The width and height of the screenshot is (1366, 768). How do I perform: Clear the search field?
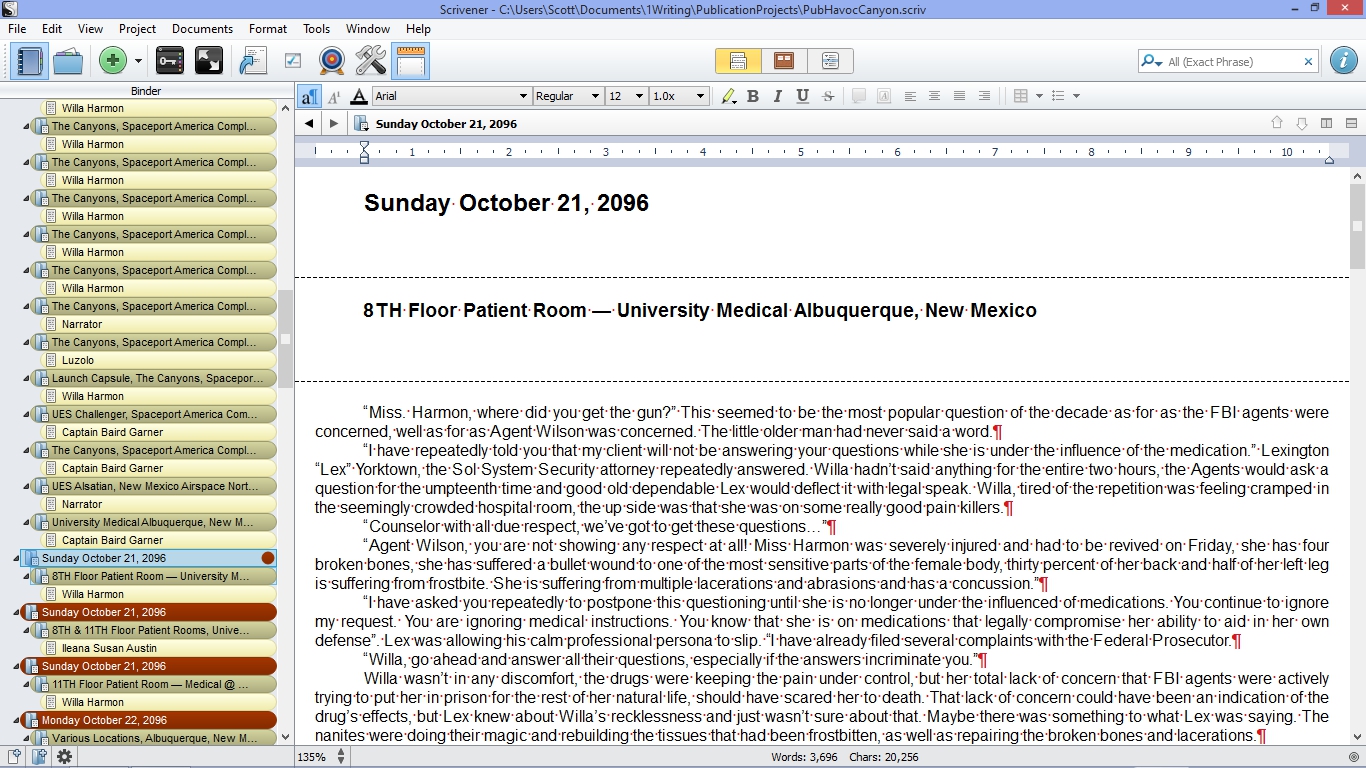click(1308, 62)
